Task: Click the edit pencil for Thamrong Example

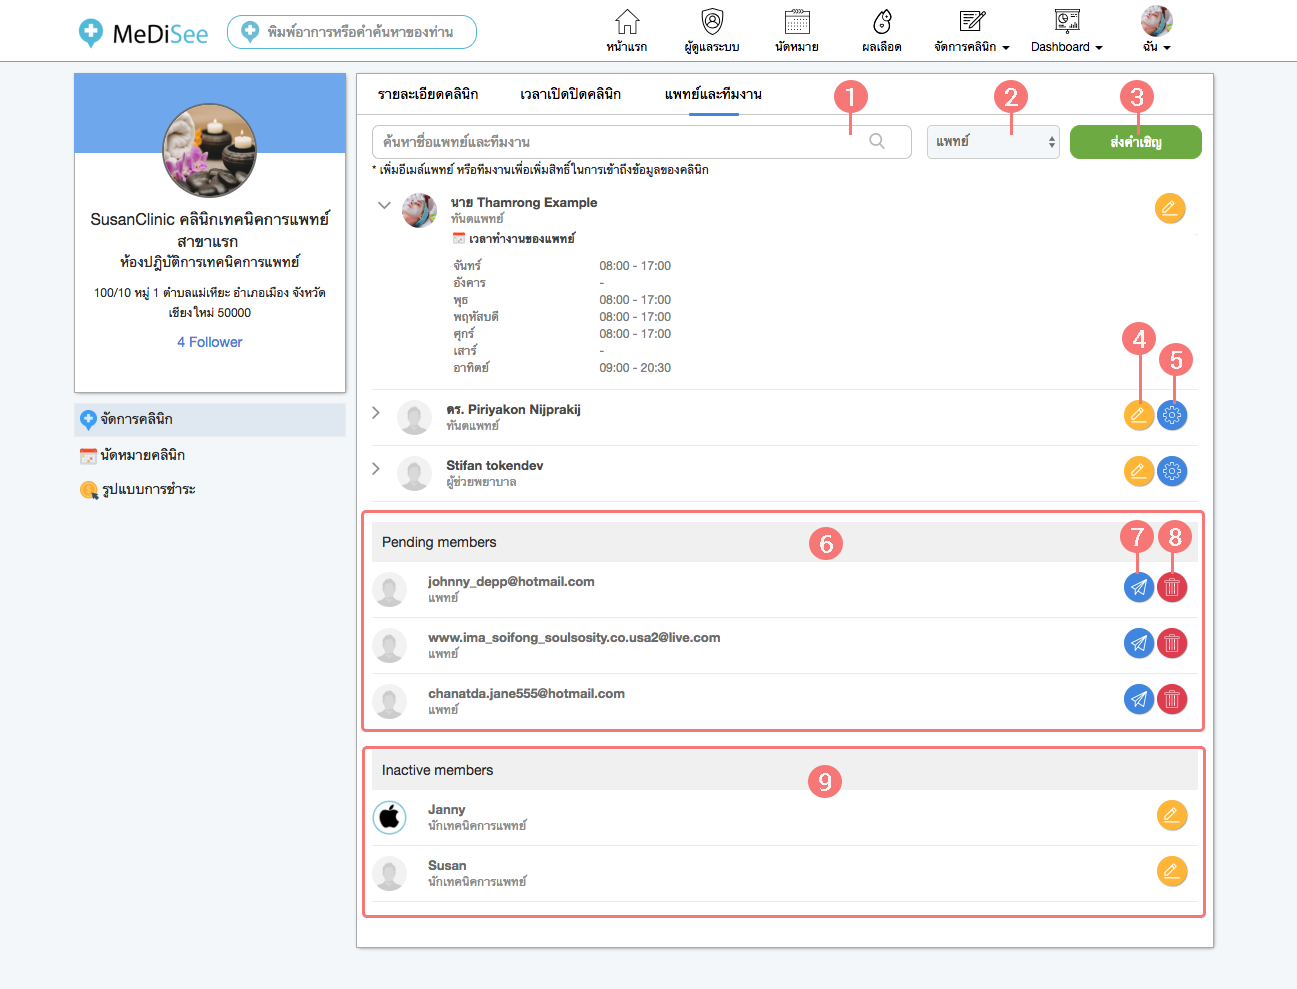Action: pyautogui.click(x=1169, y=208)
